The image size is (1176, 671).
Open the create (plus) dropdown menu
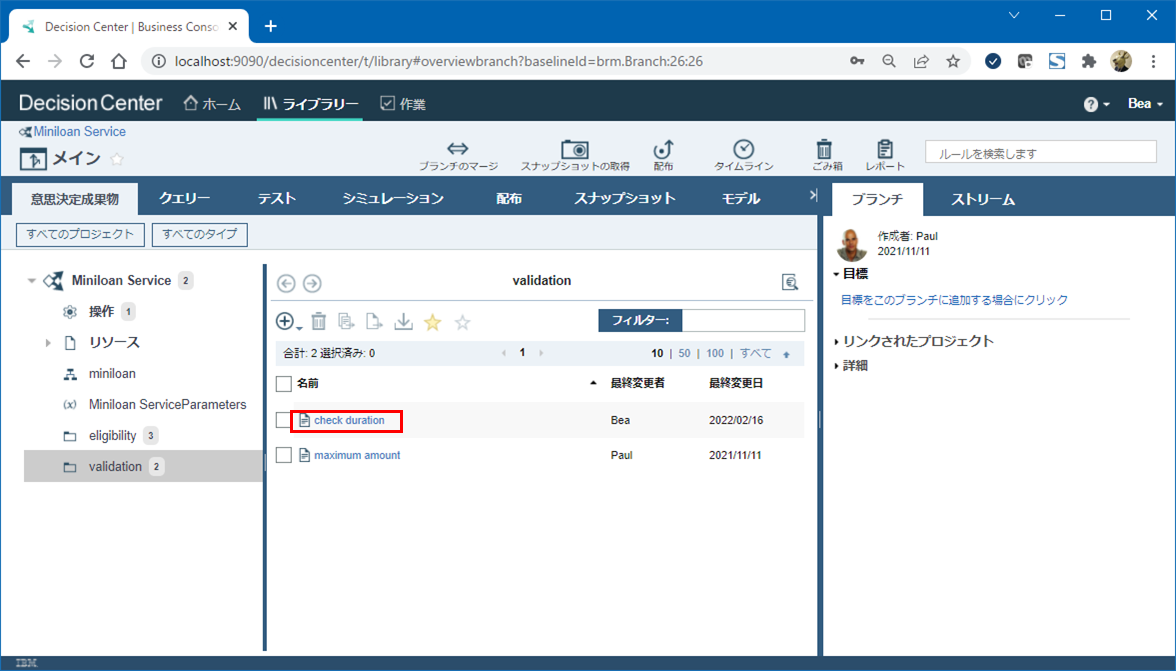click(289, 322)
